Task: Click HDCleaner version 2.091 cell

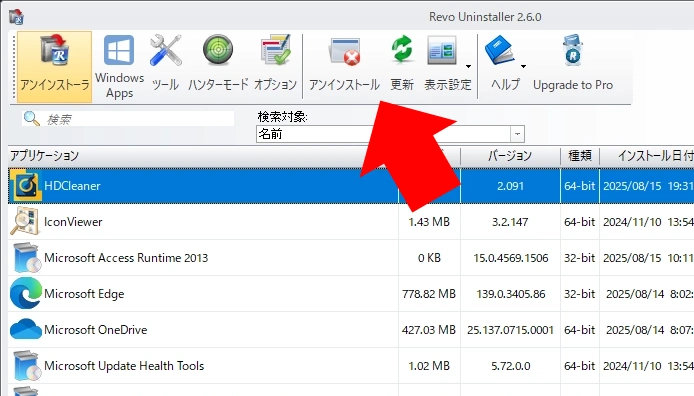Action: pyautogui.click(x=510, y=186)
